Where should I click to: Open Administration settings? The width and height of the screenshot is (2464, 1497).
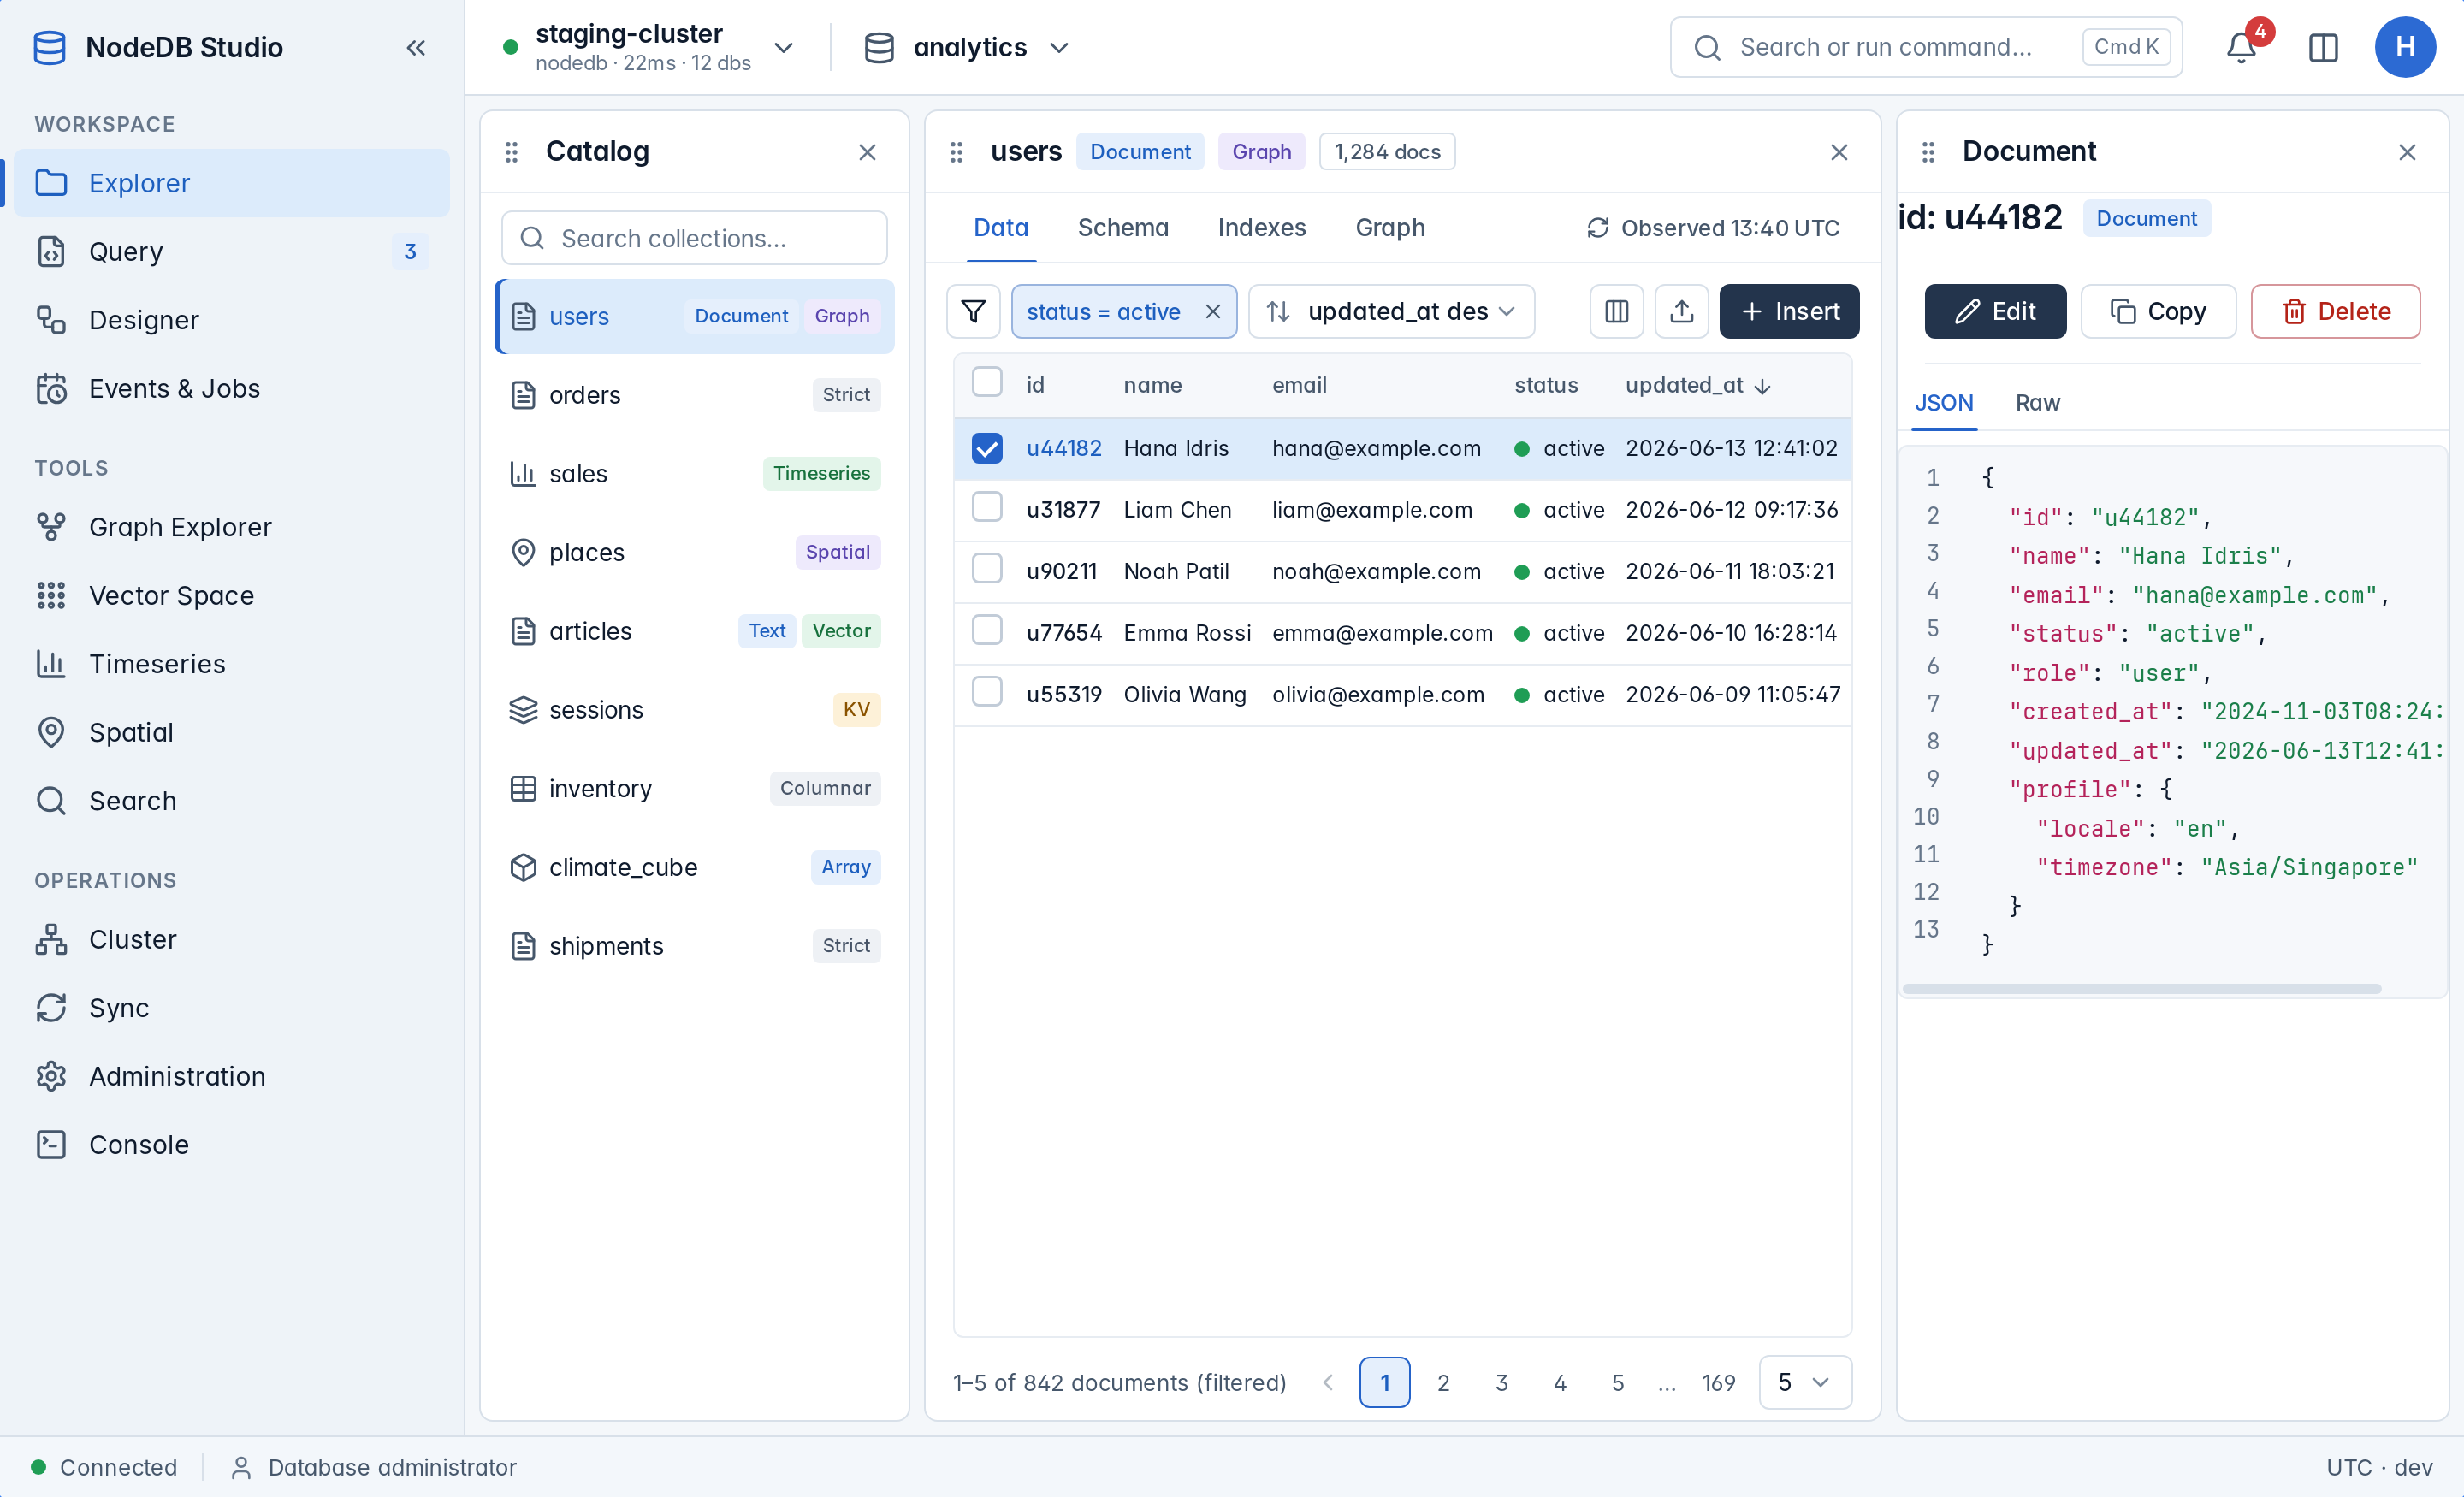tap(231, 1076)
